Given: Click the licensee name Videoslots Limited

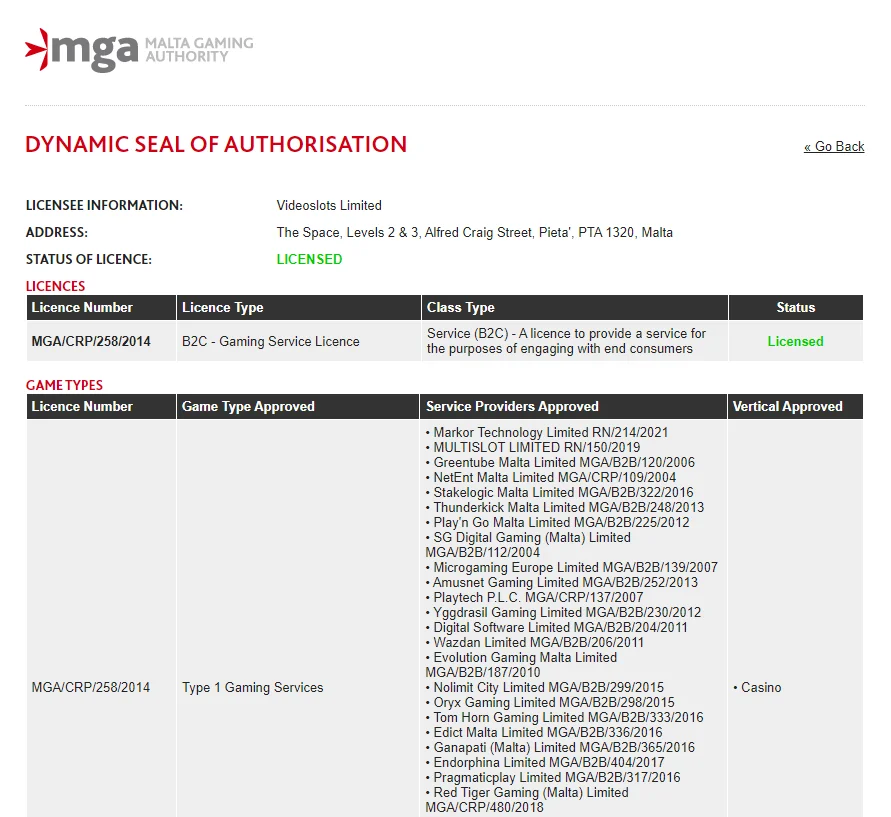Looking at the screenshot, I should [329, 205].
